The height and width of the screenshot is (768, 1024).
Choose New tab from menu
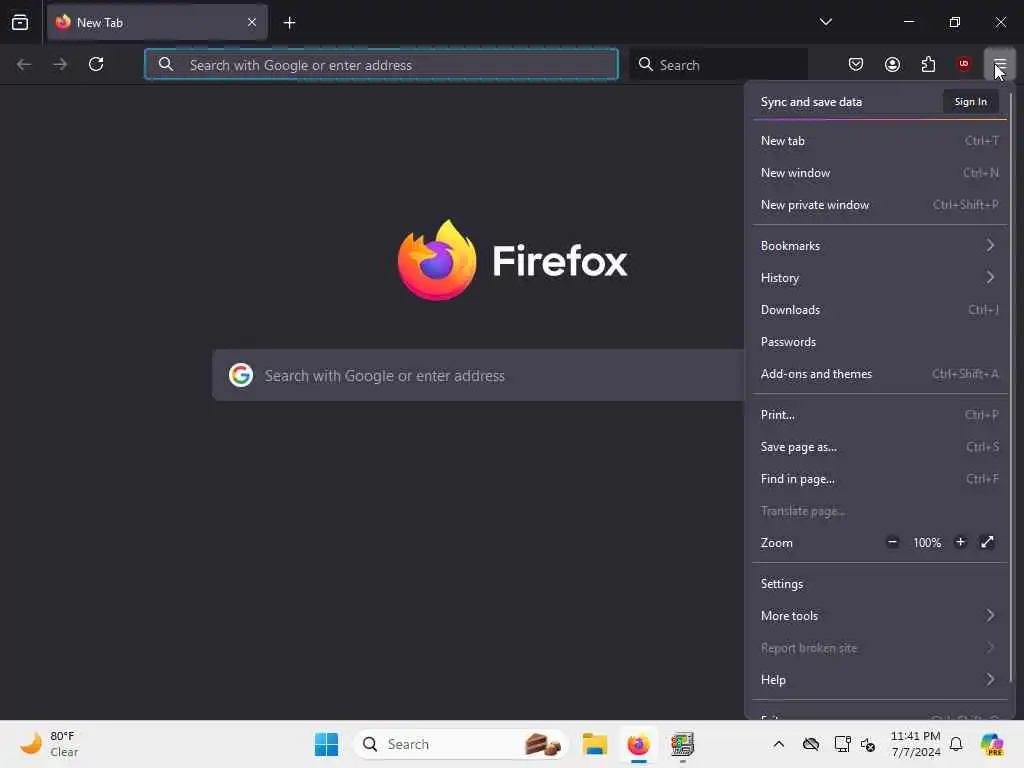[879, 140]
